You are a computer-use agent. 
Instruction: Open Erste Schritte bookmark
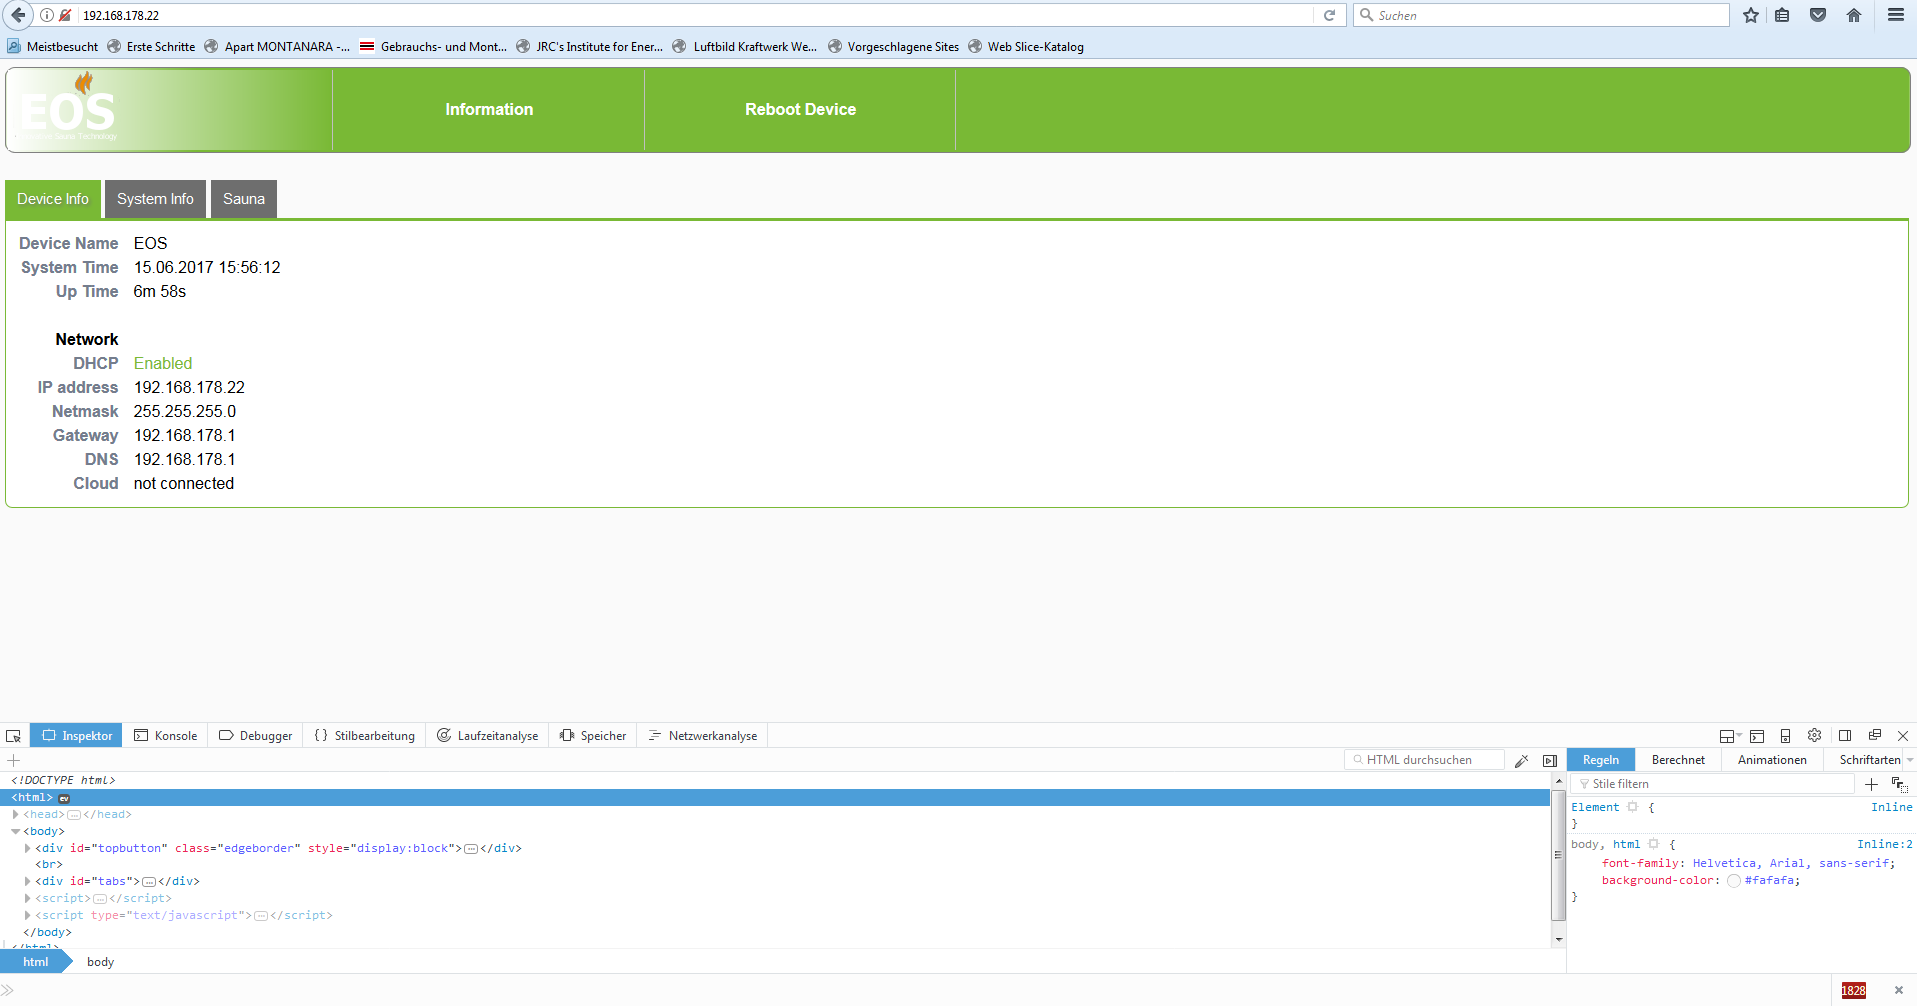tap(151, 46)
